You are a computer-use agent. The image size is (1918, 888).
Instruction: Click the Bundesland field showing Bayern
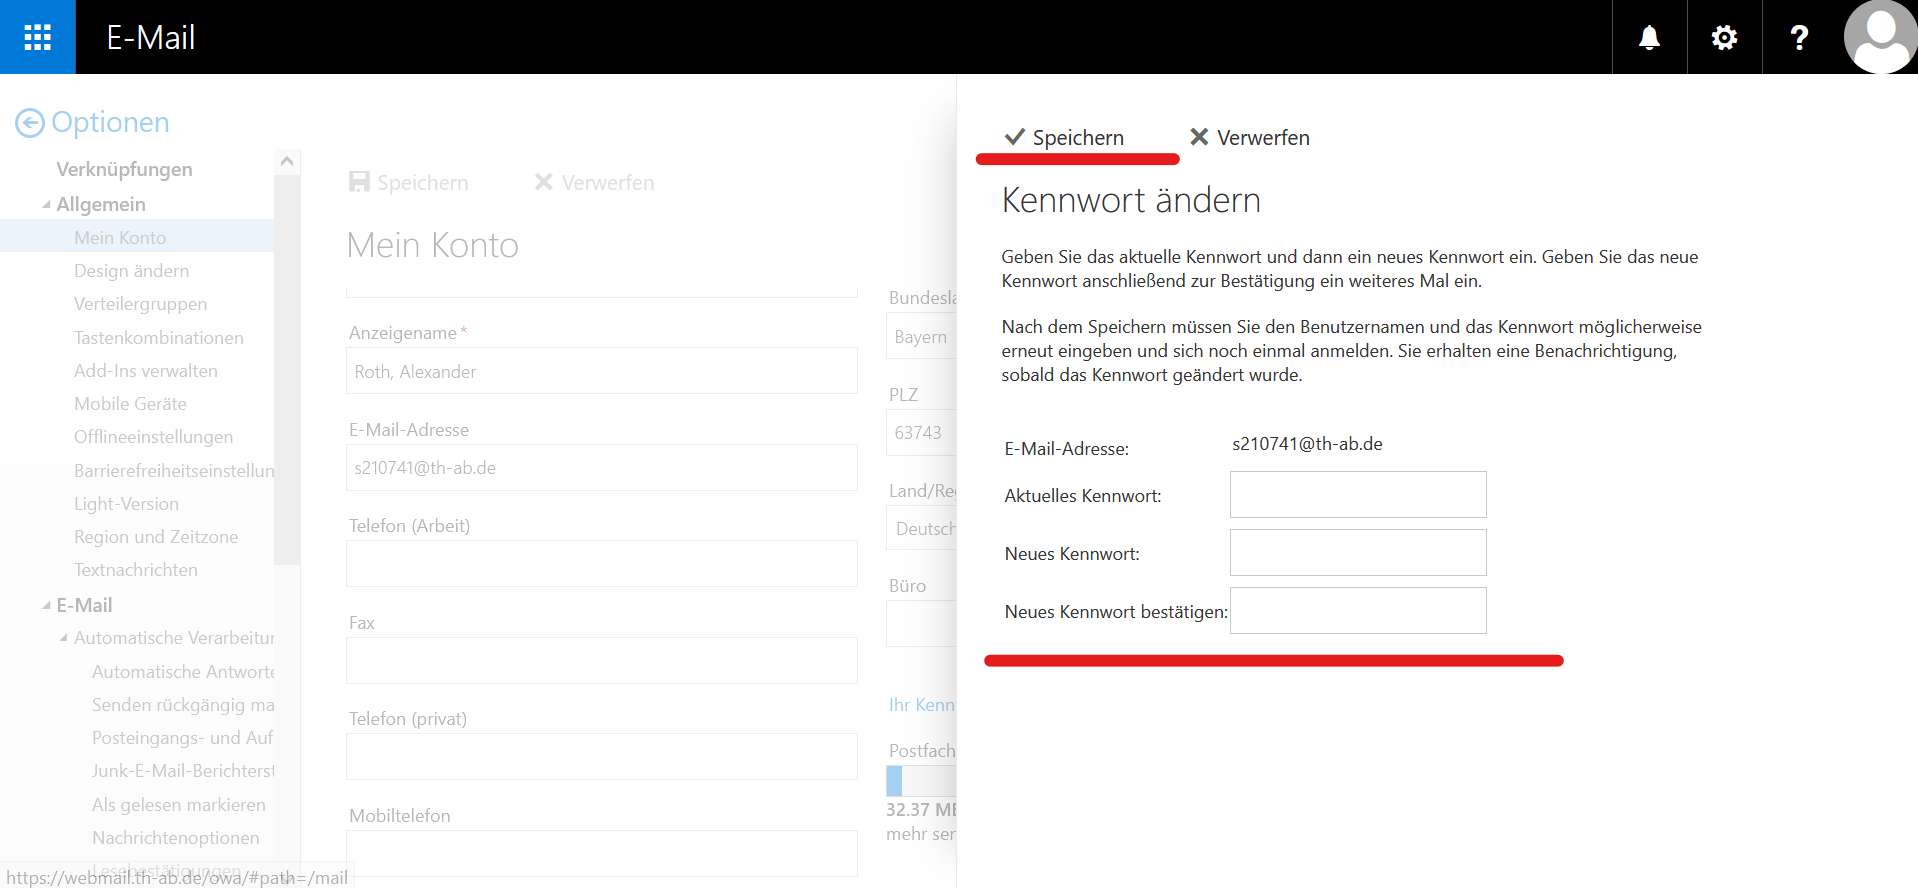coord(921,336)
